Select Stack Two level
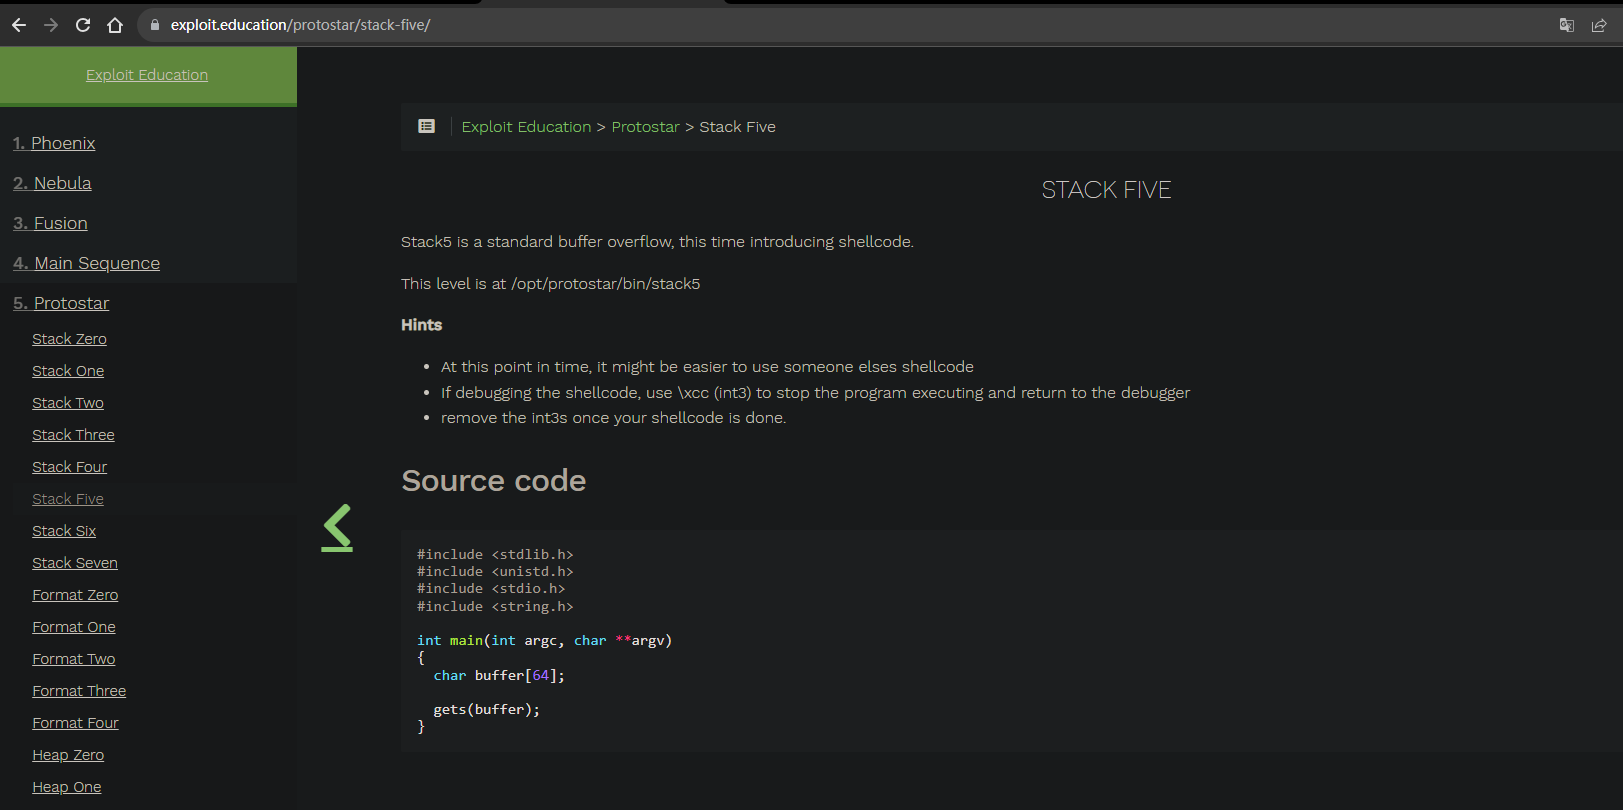Screen dimensions: 1623x810 [68, 403]
